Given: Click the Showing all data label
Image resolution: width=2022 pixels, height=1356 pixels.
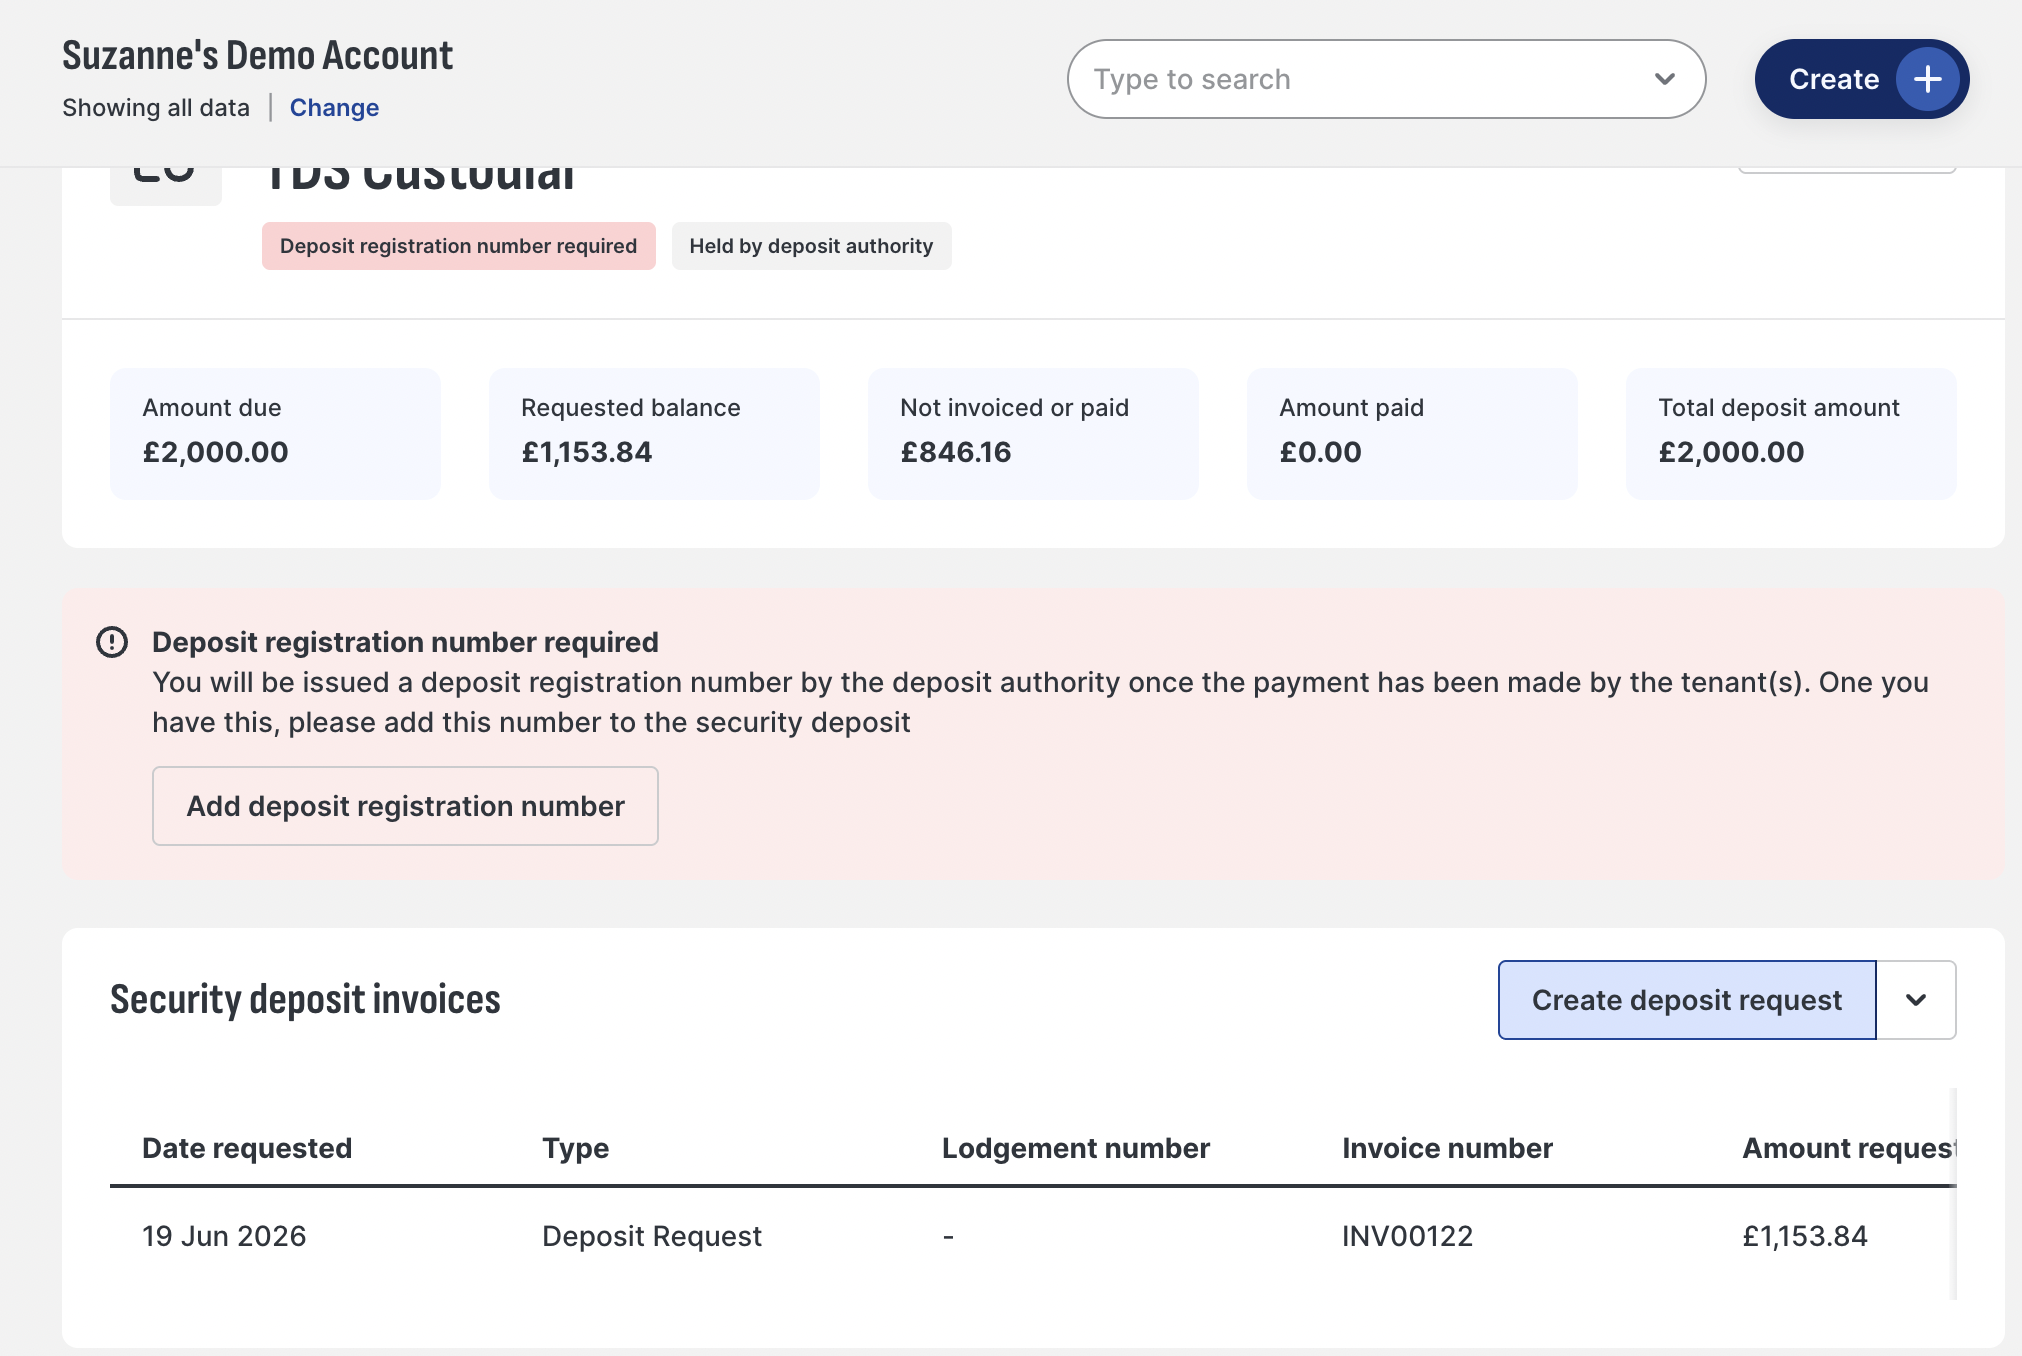Looking at the screenshot, I should click(x=156, y=108).
